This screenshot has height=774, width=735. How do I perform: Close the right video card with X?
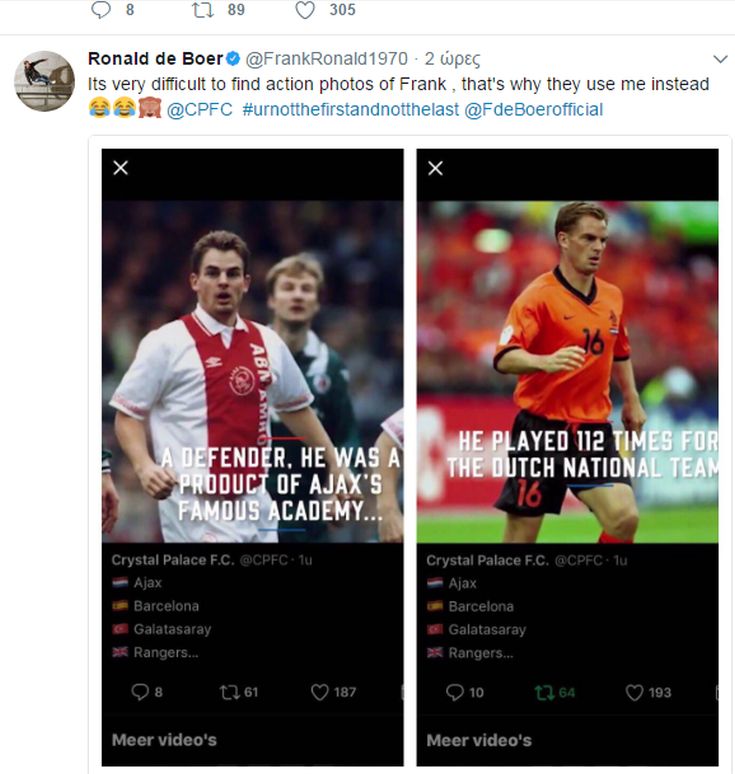[x=435, y=168]
